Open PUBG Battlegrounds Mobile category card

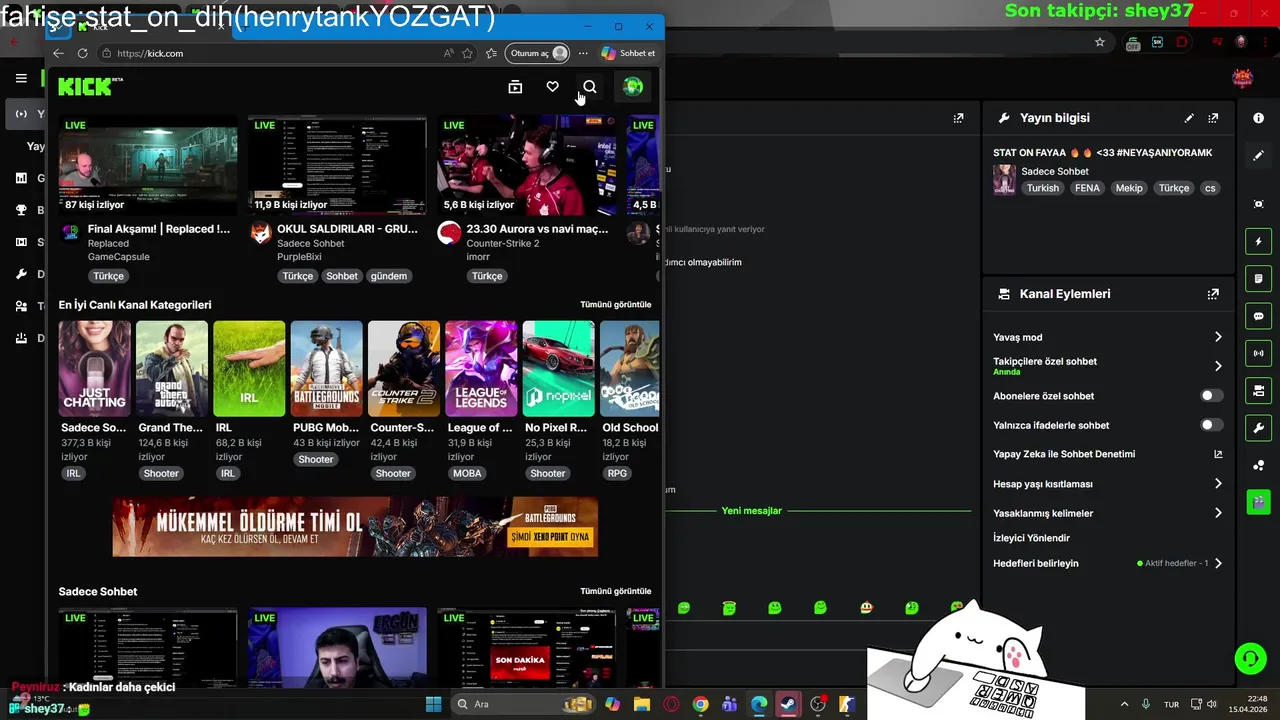click(x=327, y=368)
